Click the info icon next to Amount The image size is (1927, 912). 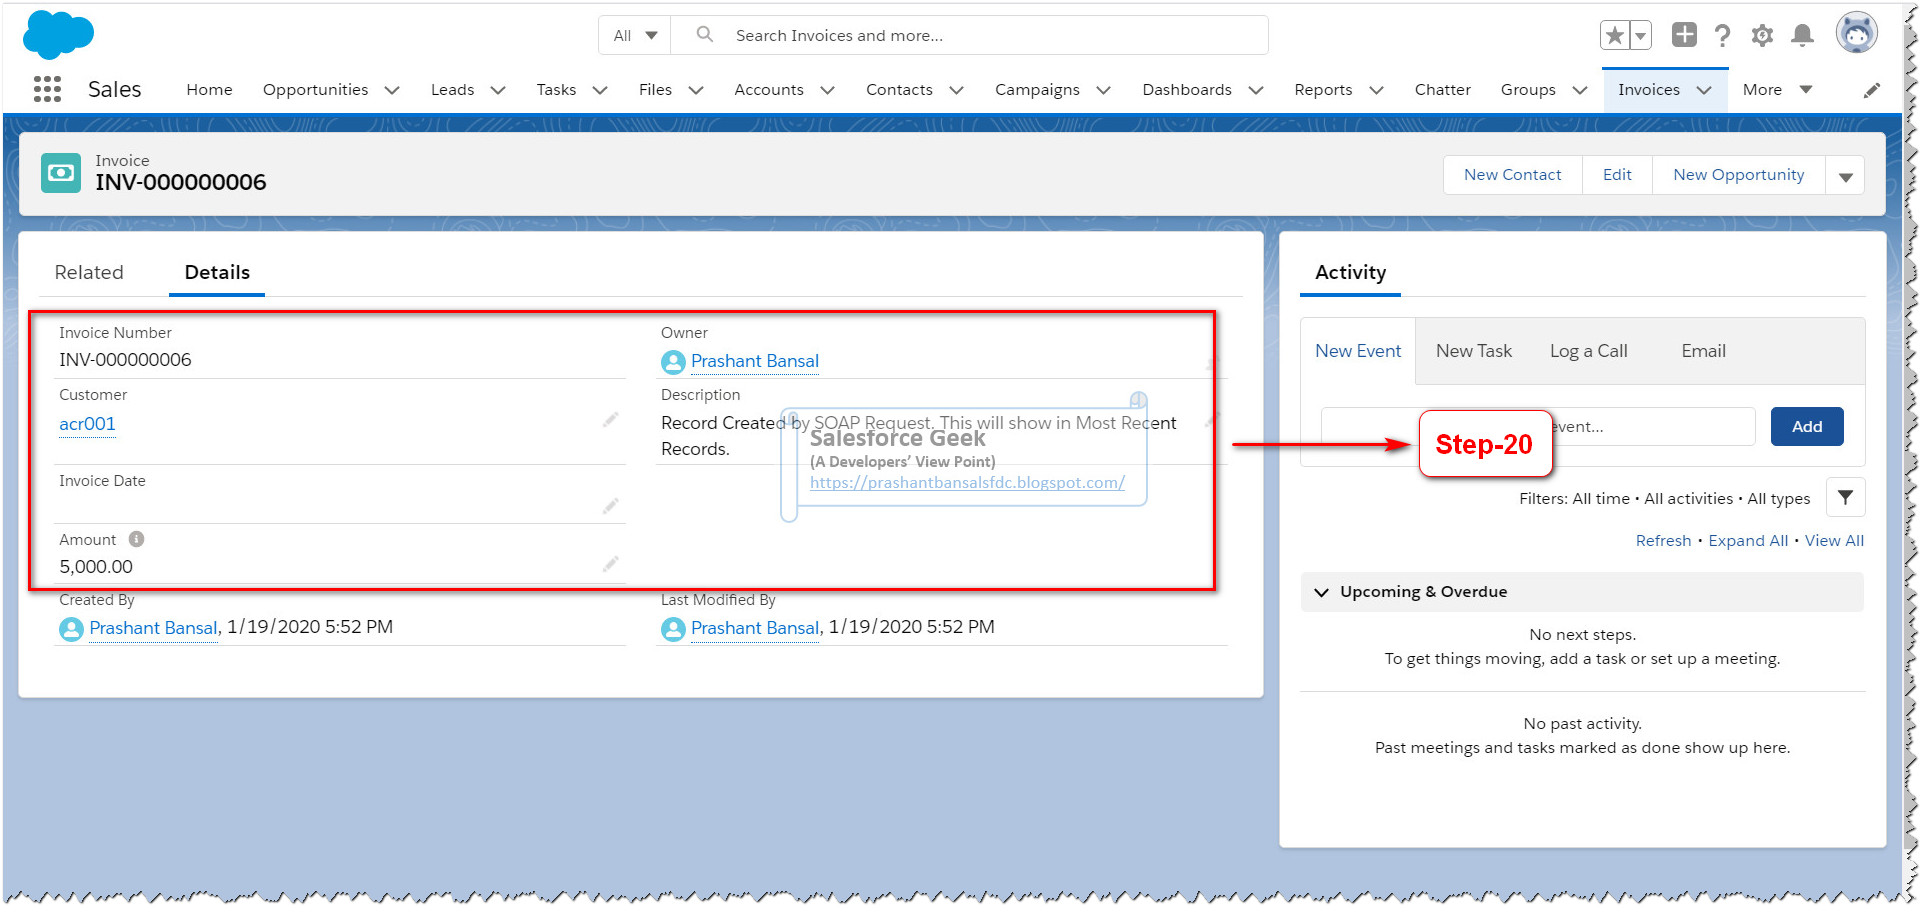point(137,539)
